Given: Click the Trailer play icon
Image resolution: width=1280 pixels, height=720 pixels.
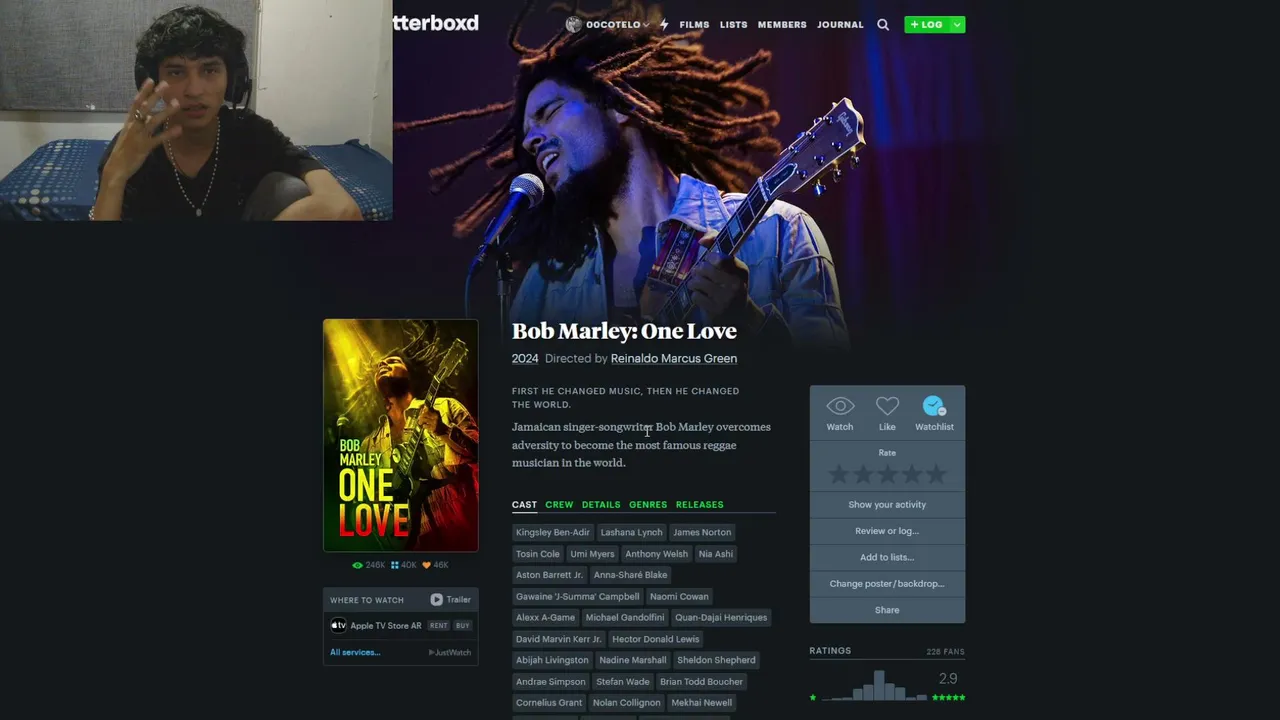Looking at the screenshot, I should [437, 600].
